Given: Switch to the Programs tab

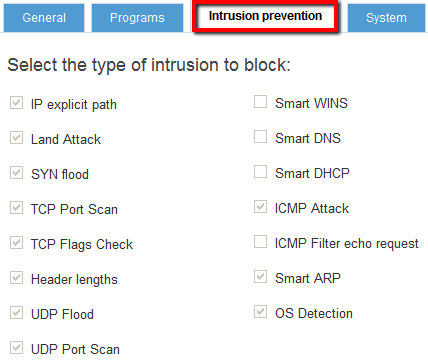Looking at the screenshot, I should point(137,18).
